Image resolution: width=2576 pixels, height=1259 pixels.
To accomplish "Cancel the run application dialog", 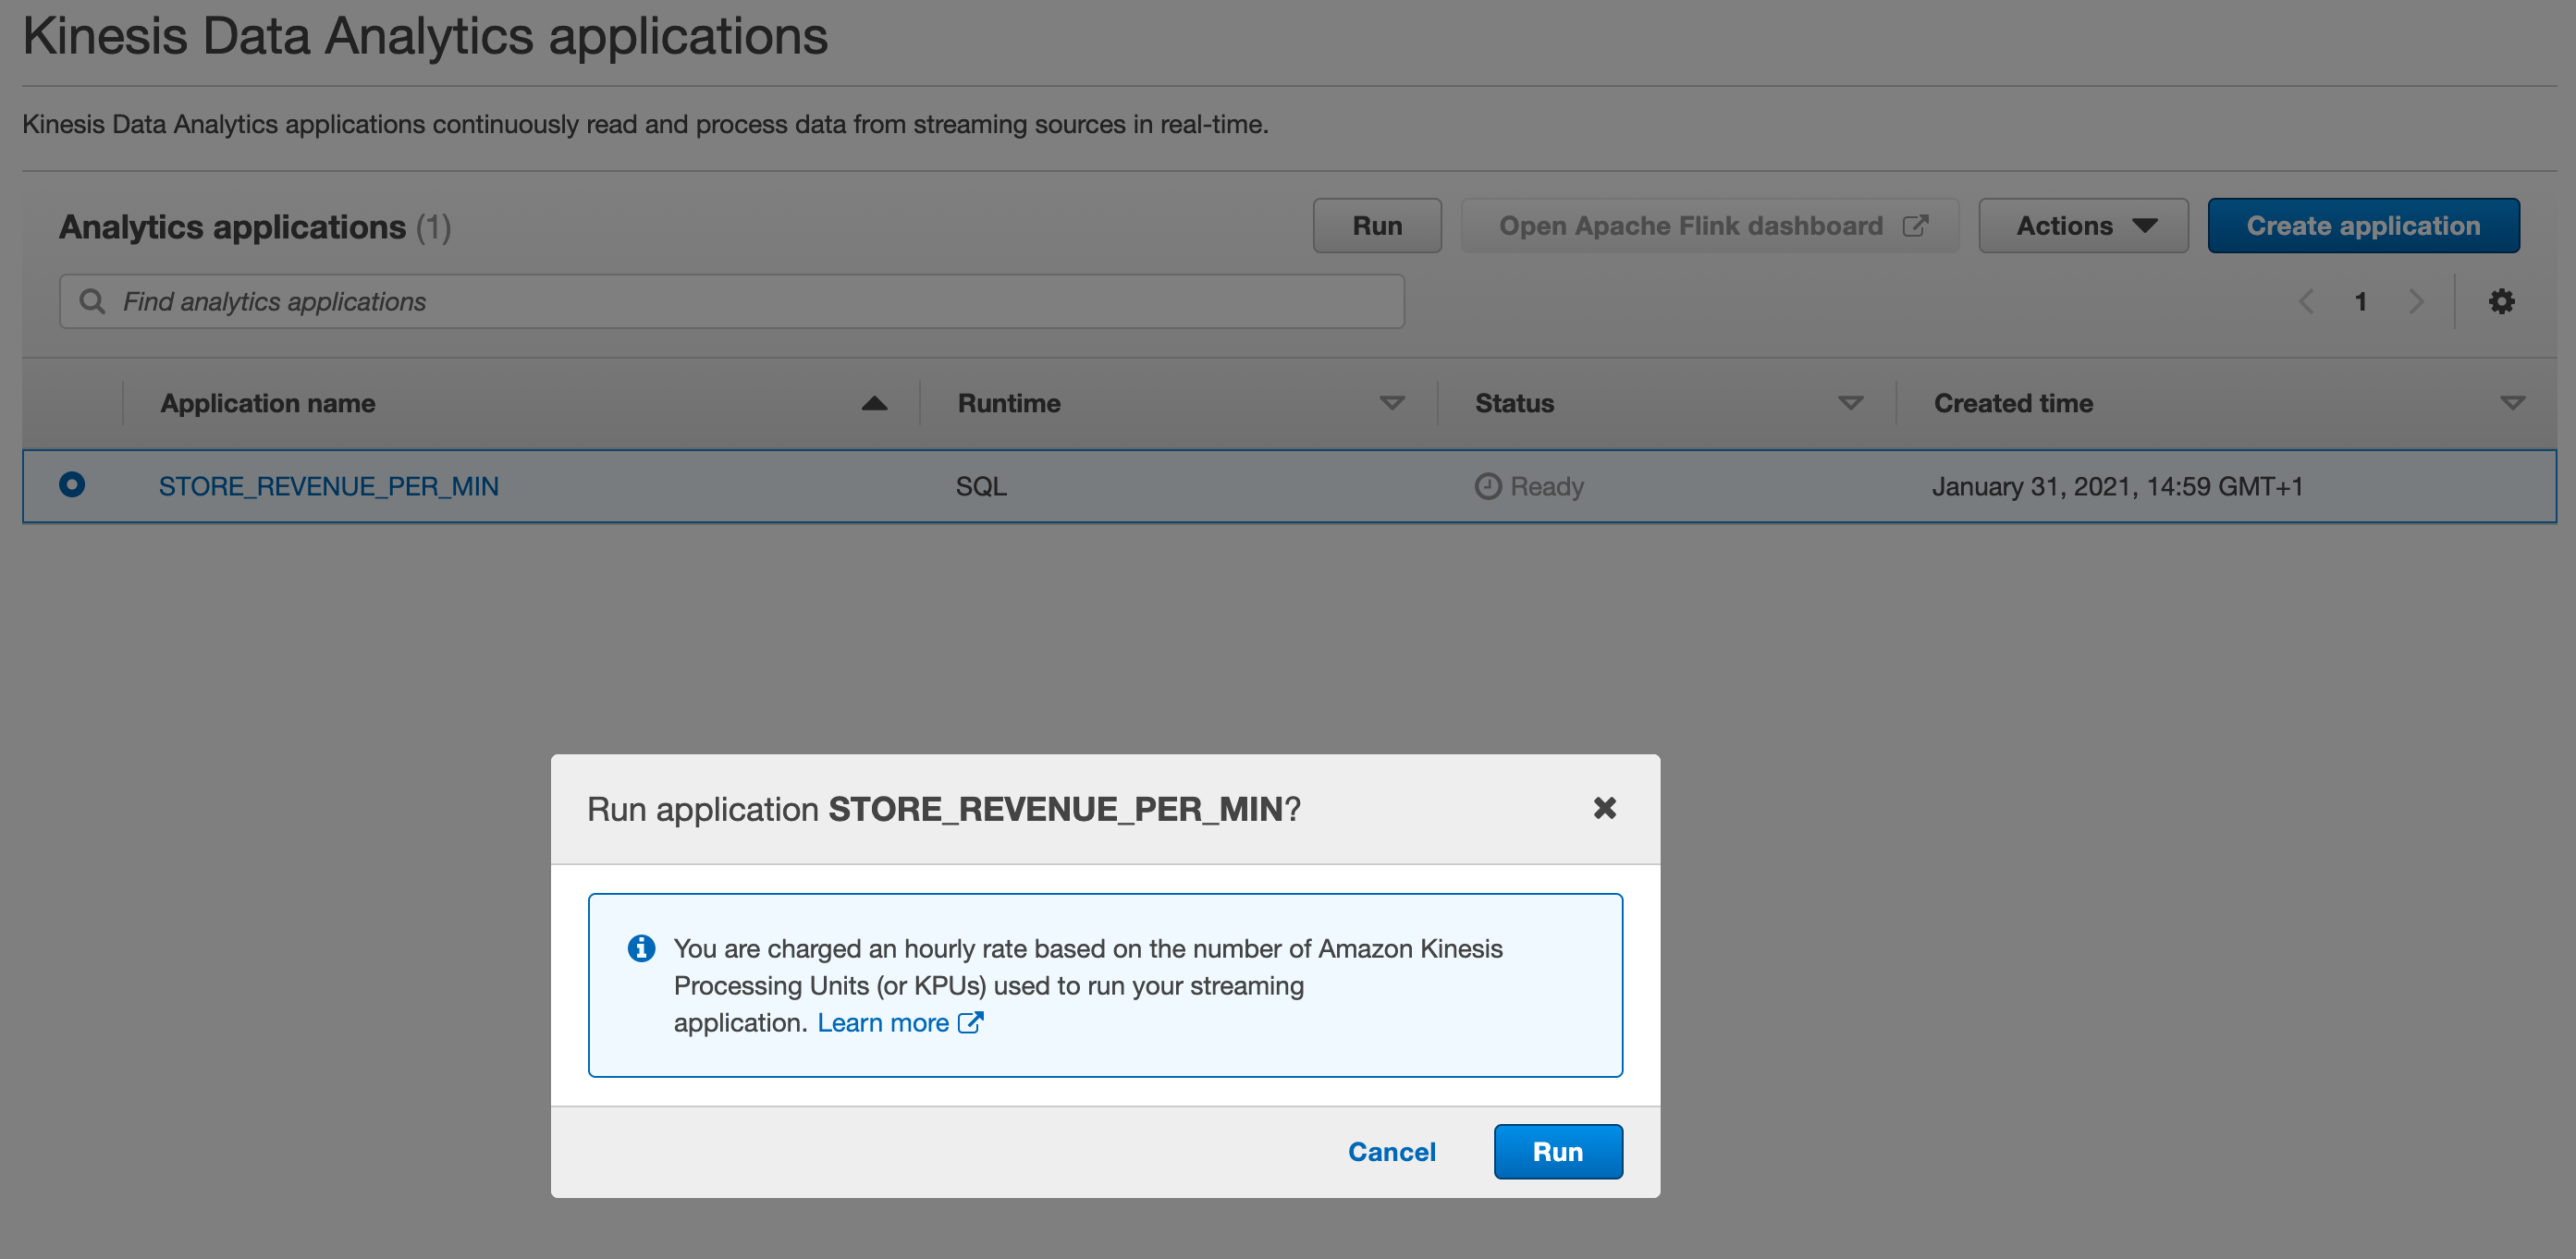I will point(1391,1151).
